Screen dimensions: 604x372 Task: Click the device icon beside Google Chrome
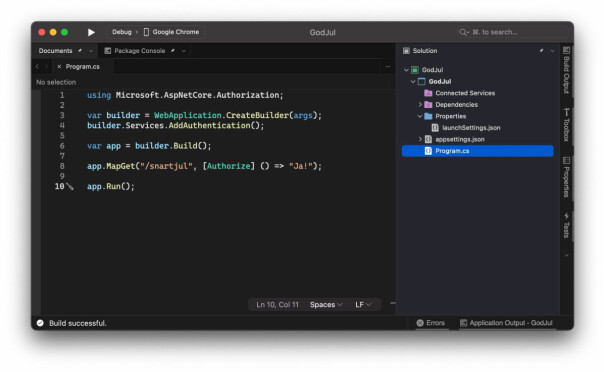point(146,32)
